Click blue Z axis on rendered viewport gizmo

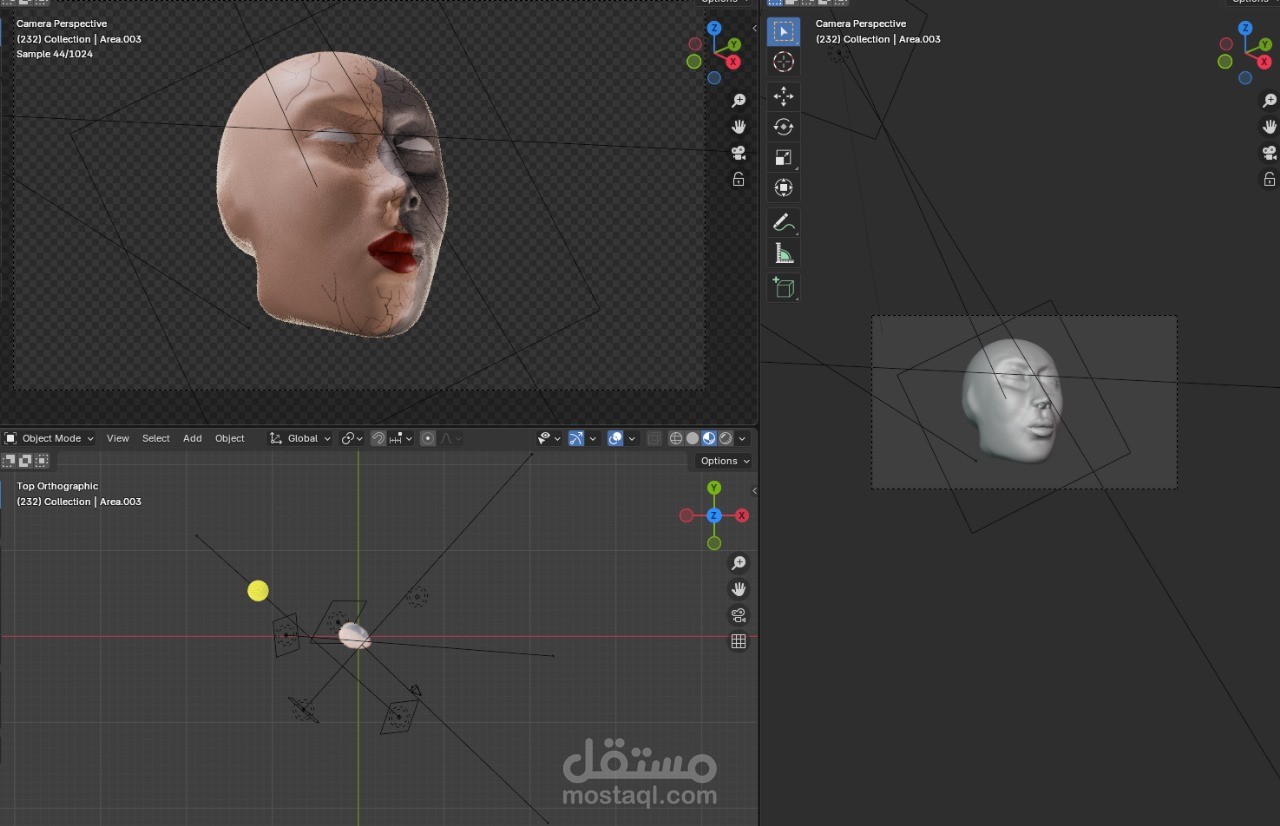coord(714,29)
